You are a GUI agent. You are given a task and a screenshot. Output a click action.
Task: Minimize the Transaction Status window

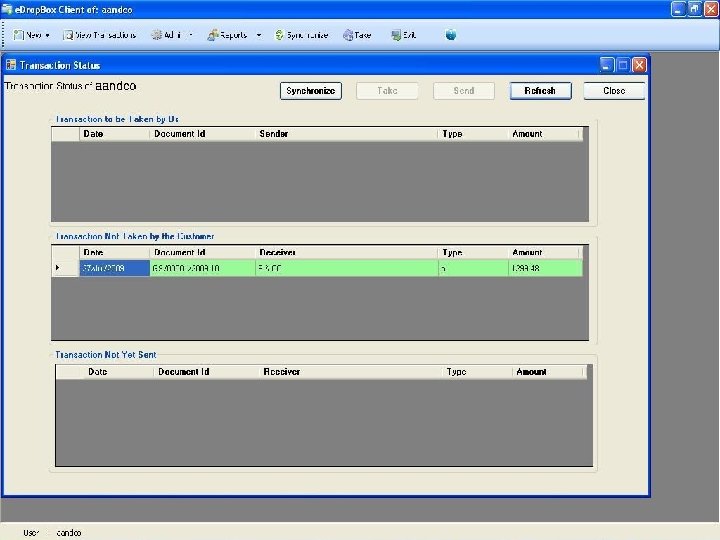(607, 65)
